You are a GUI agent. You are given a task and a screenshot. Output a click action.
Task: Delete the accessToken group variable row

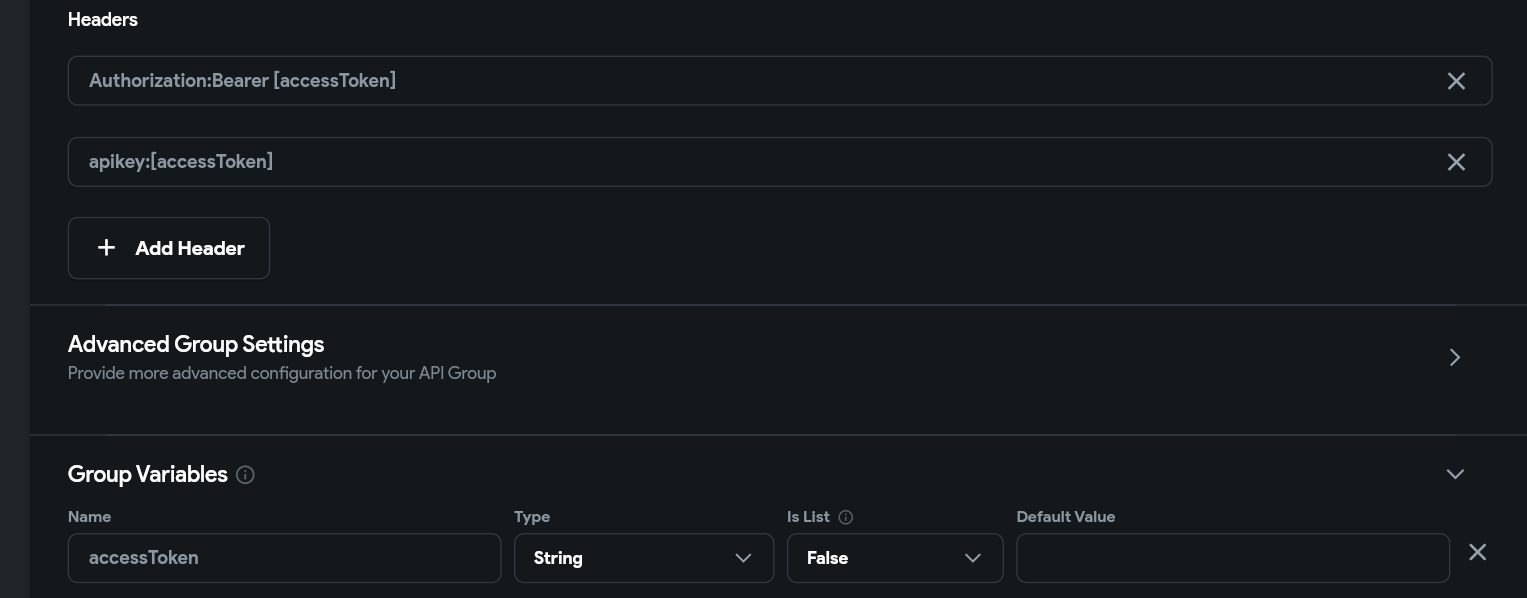click(x=1477, y=552)
